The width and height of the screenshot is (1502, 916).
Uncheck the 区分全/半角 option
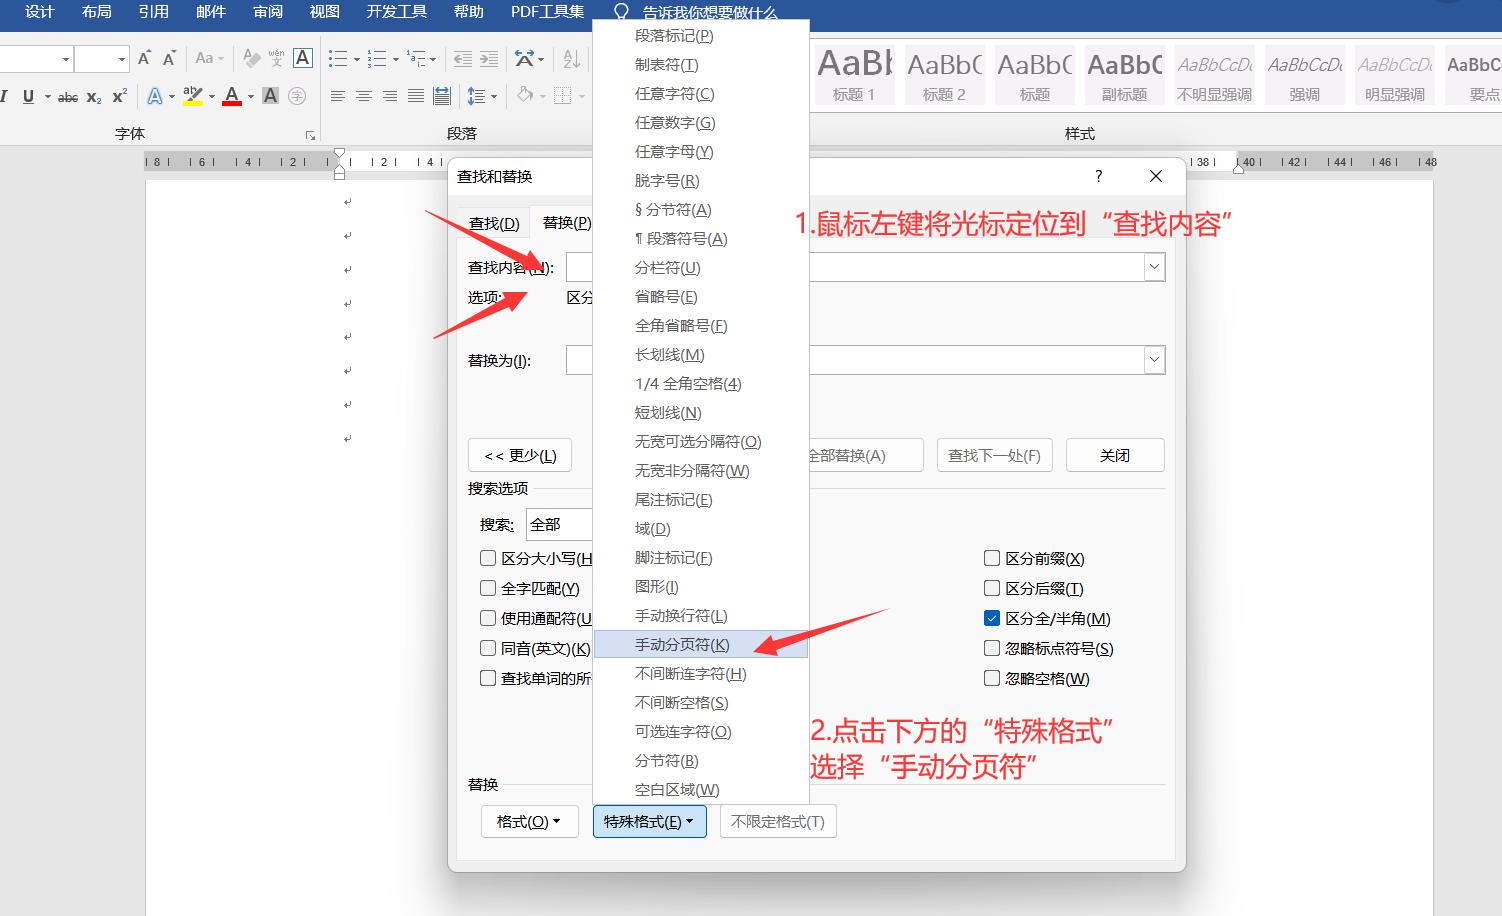click(x=992, y=618)
